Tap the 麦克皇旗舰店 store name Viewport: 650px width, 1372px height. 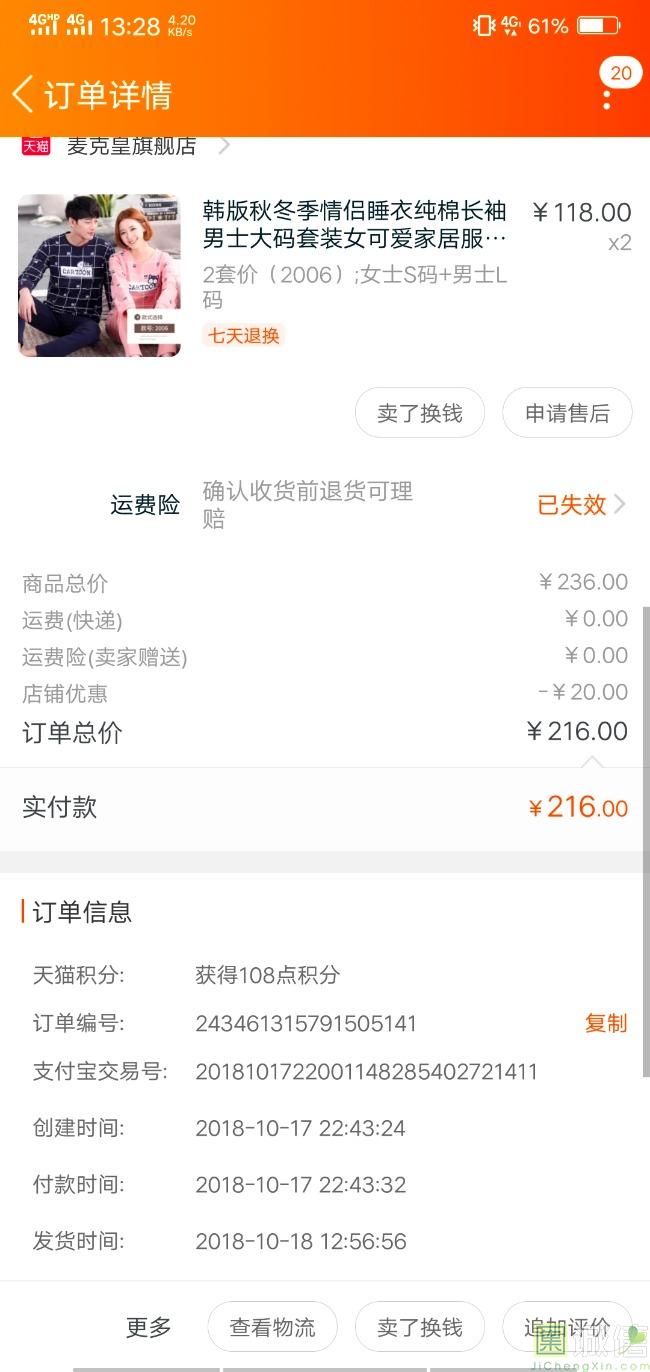[131, 146]
